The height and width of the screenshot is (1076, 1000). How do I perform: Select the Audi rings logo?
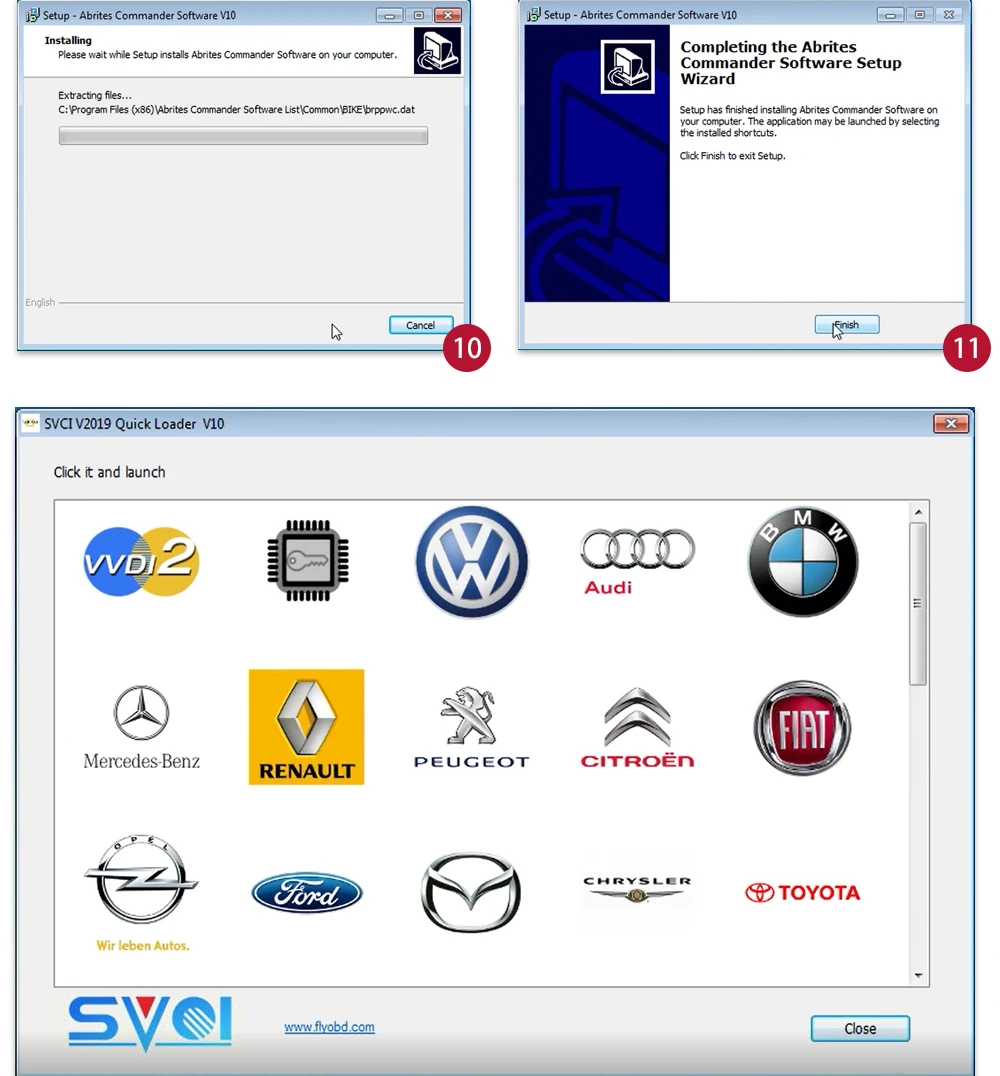click(x=637, y=561)
